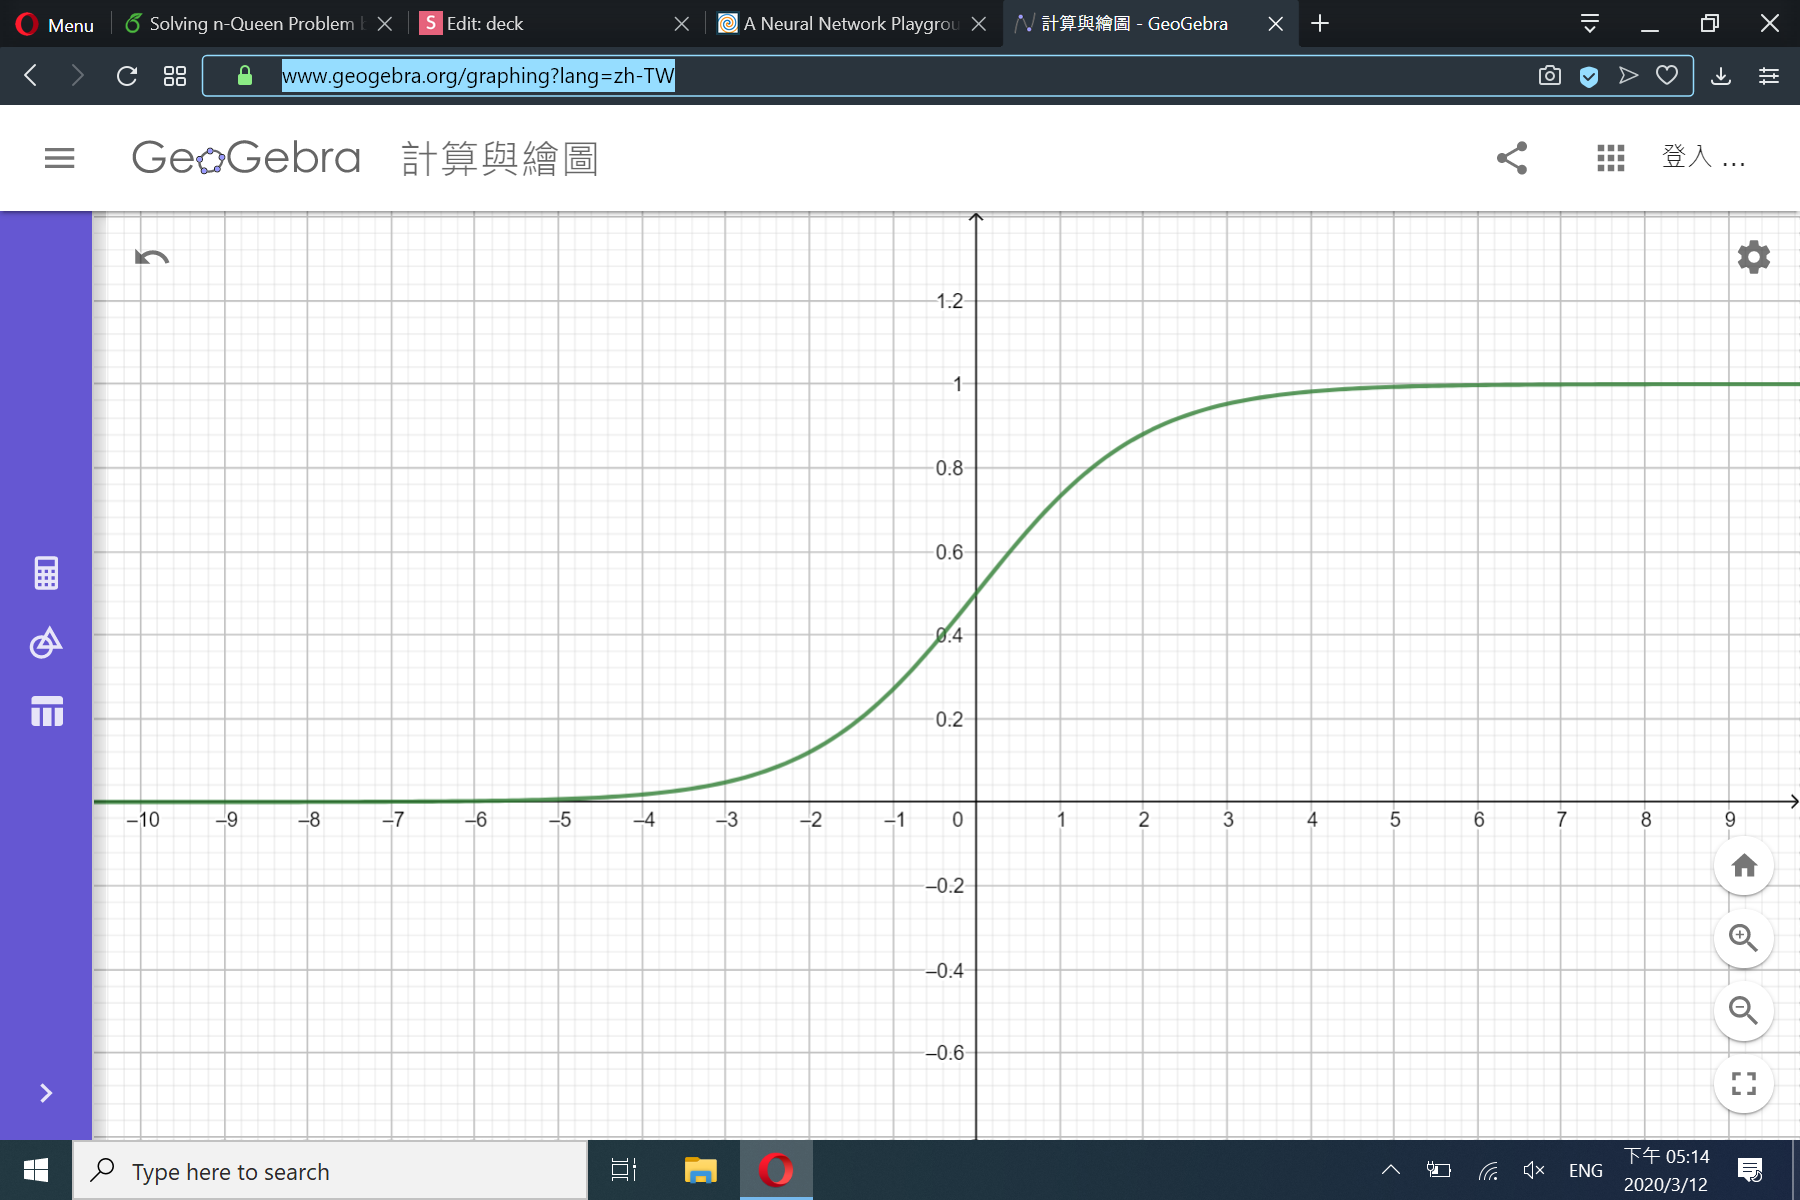Reload the current page

tap(127, 75)
